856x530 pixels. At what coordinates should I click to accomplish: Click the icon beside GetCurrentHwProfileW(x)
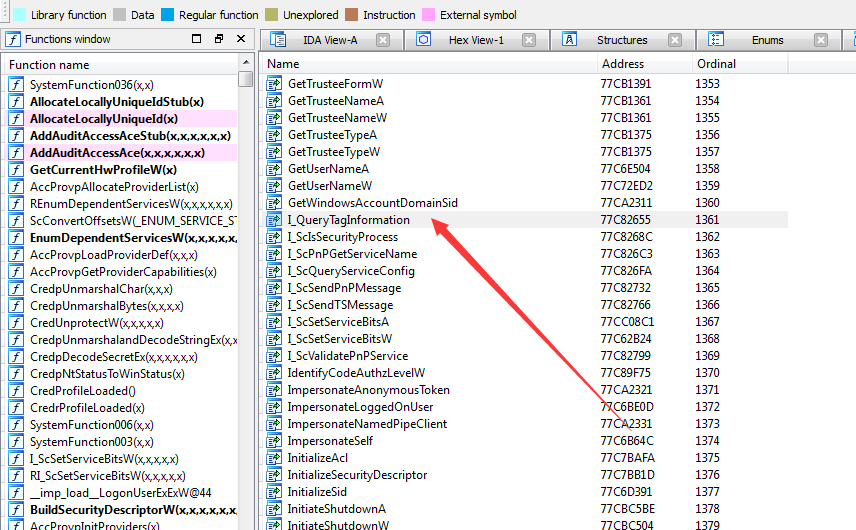pyautogui.click(x=16, y=170)
